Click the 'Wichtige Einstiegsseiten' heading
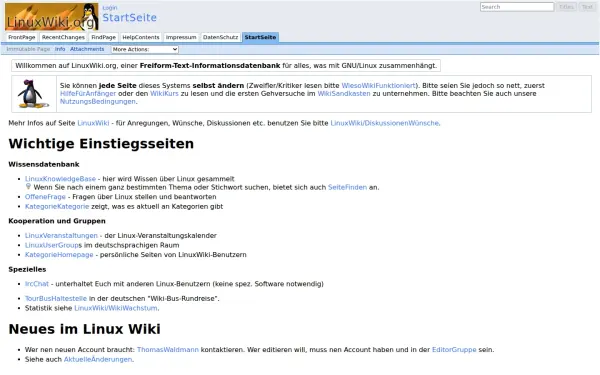 coord(101,144)
